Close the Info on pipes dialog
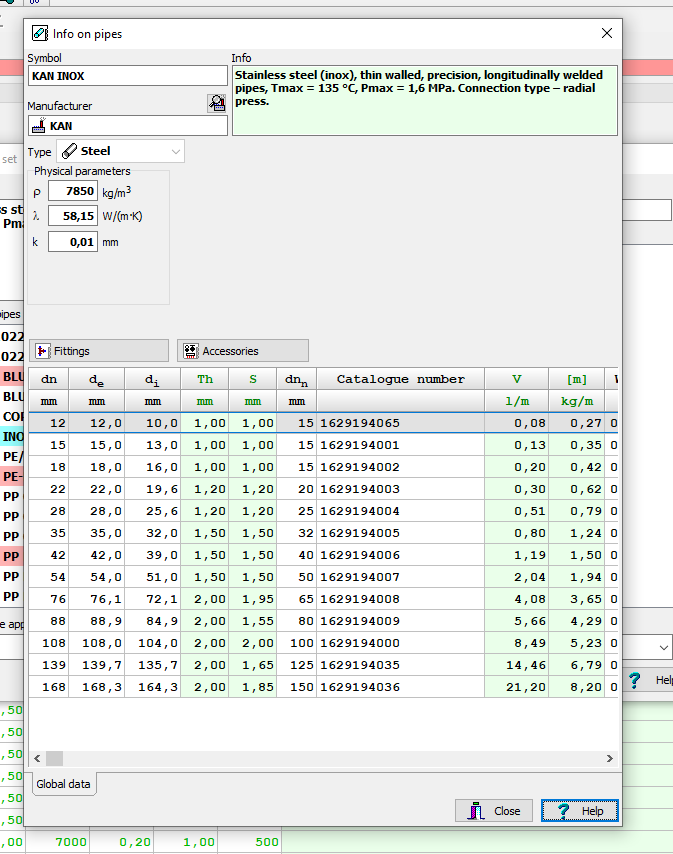Screen dimensions: 673x854 [x=607, y=33]
